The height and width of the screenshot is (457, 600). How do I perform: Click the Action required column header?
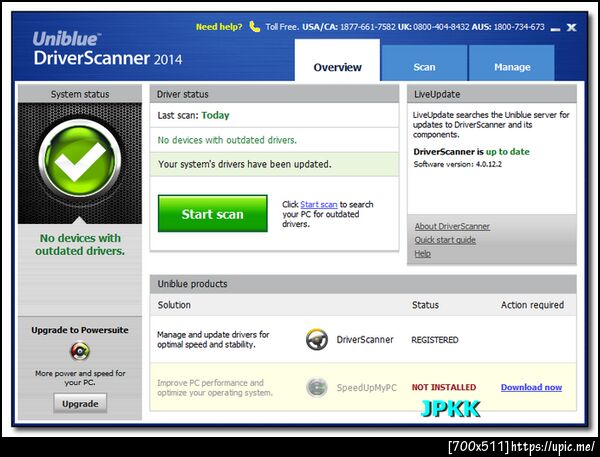tap(532, 305)
